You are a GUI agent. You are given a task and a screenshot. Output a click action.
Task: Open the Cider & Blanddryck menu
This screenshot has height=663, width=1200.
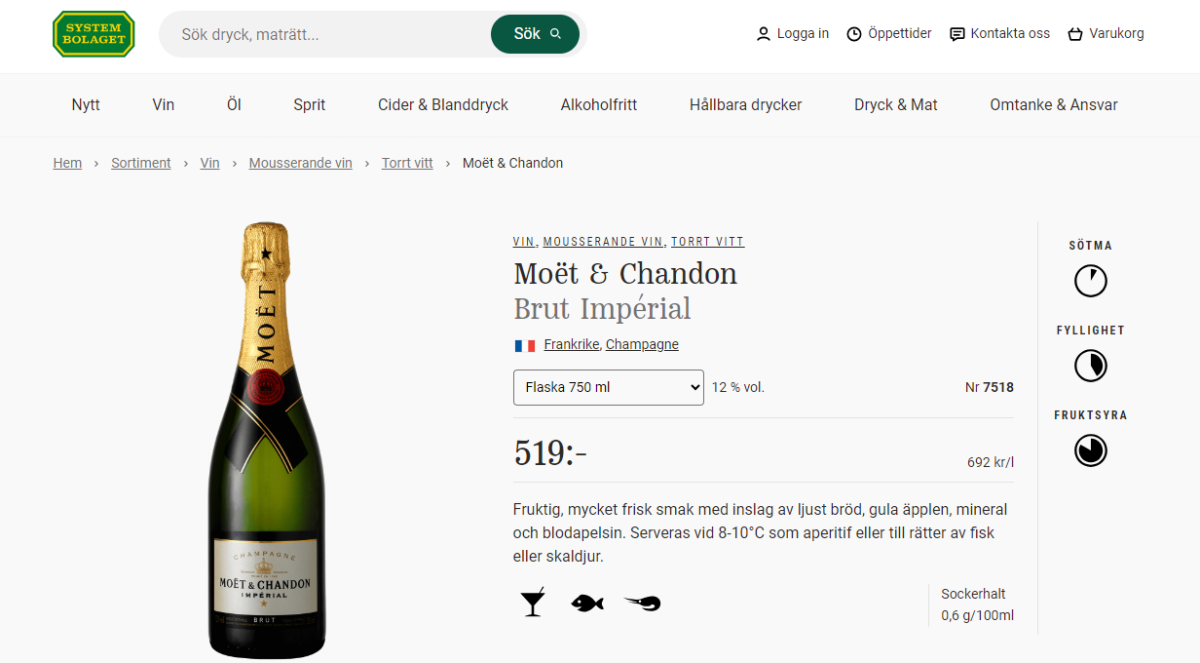point(443,105)
